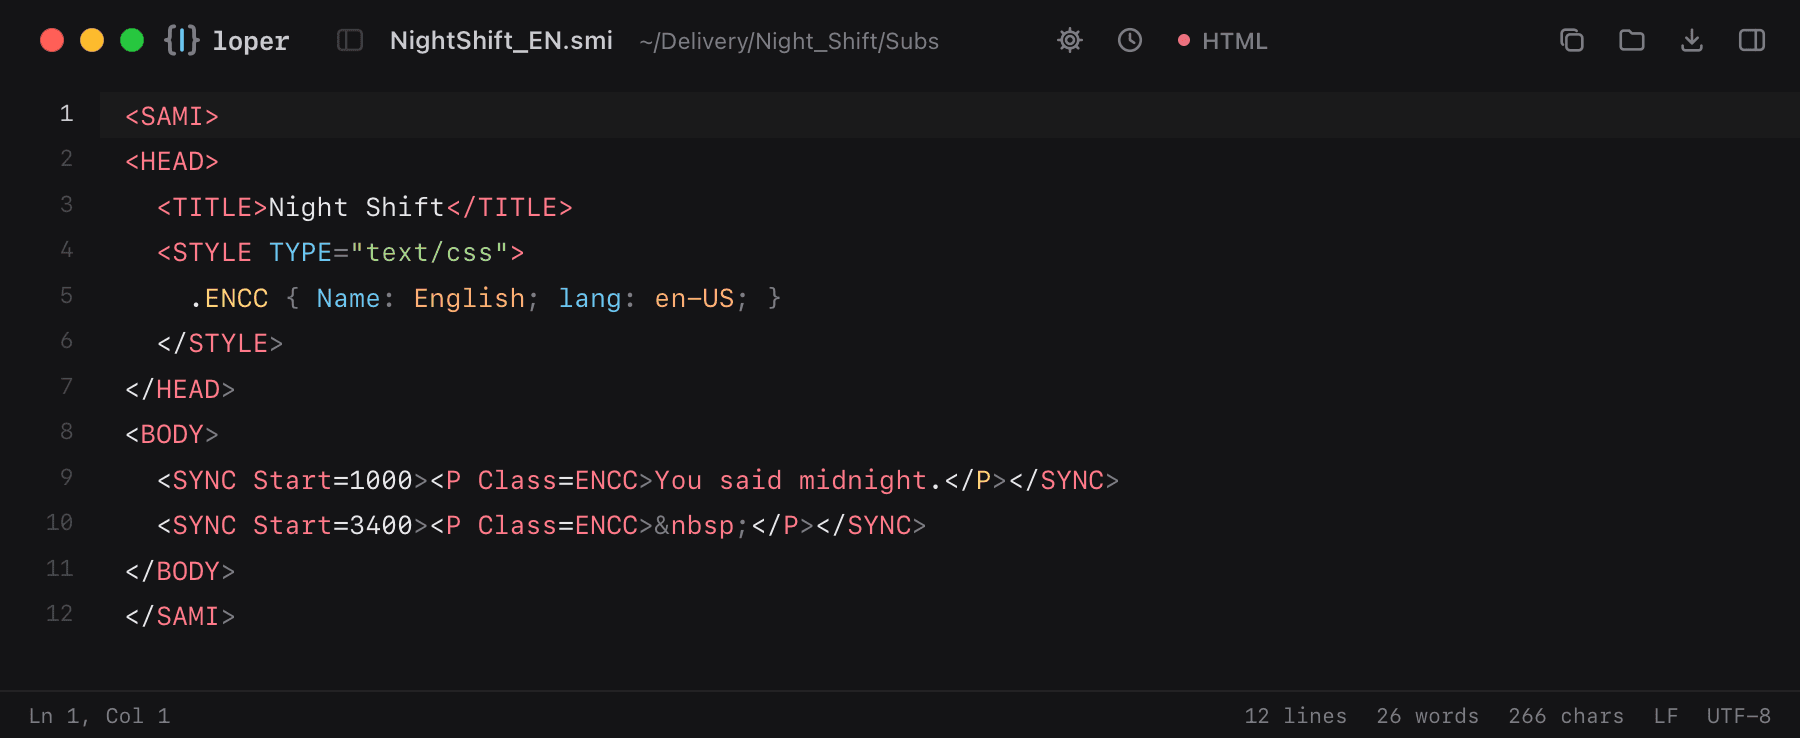Click the loper app logo icon
Image resolution: width=1800 pixels, height=738 pixels.
coord(181,40)
